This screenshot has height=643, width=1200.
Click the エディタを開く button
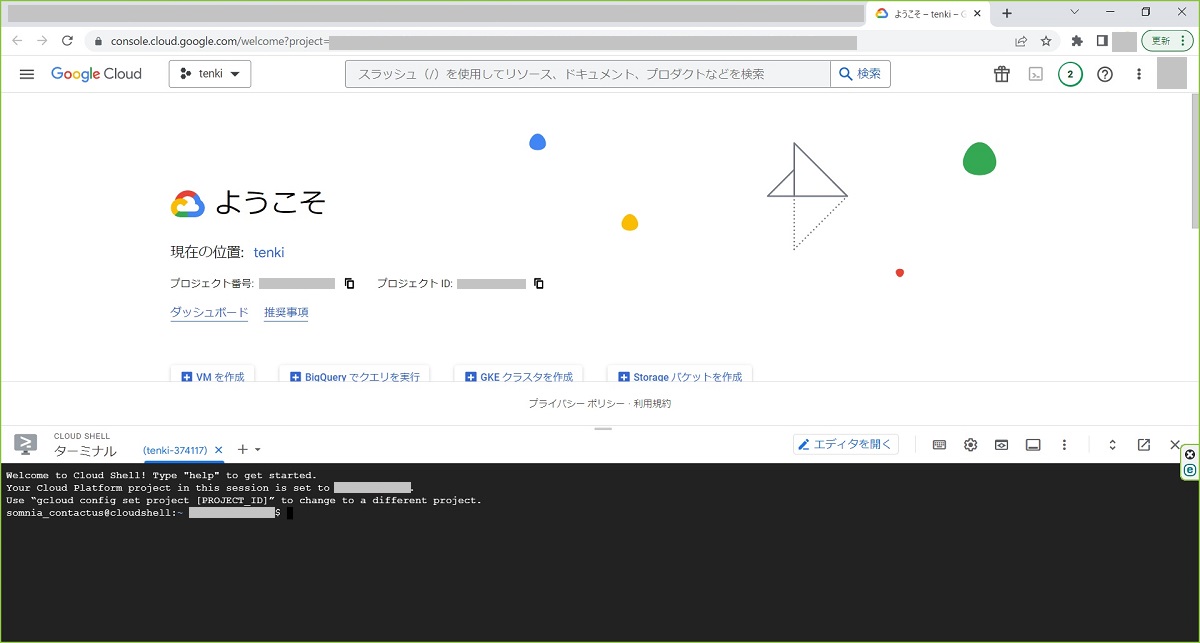[x=846, y=445]
